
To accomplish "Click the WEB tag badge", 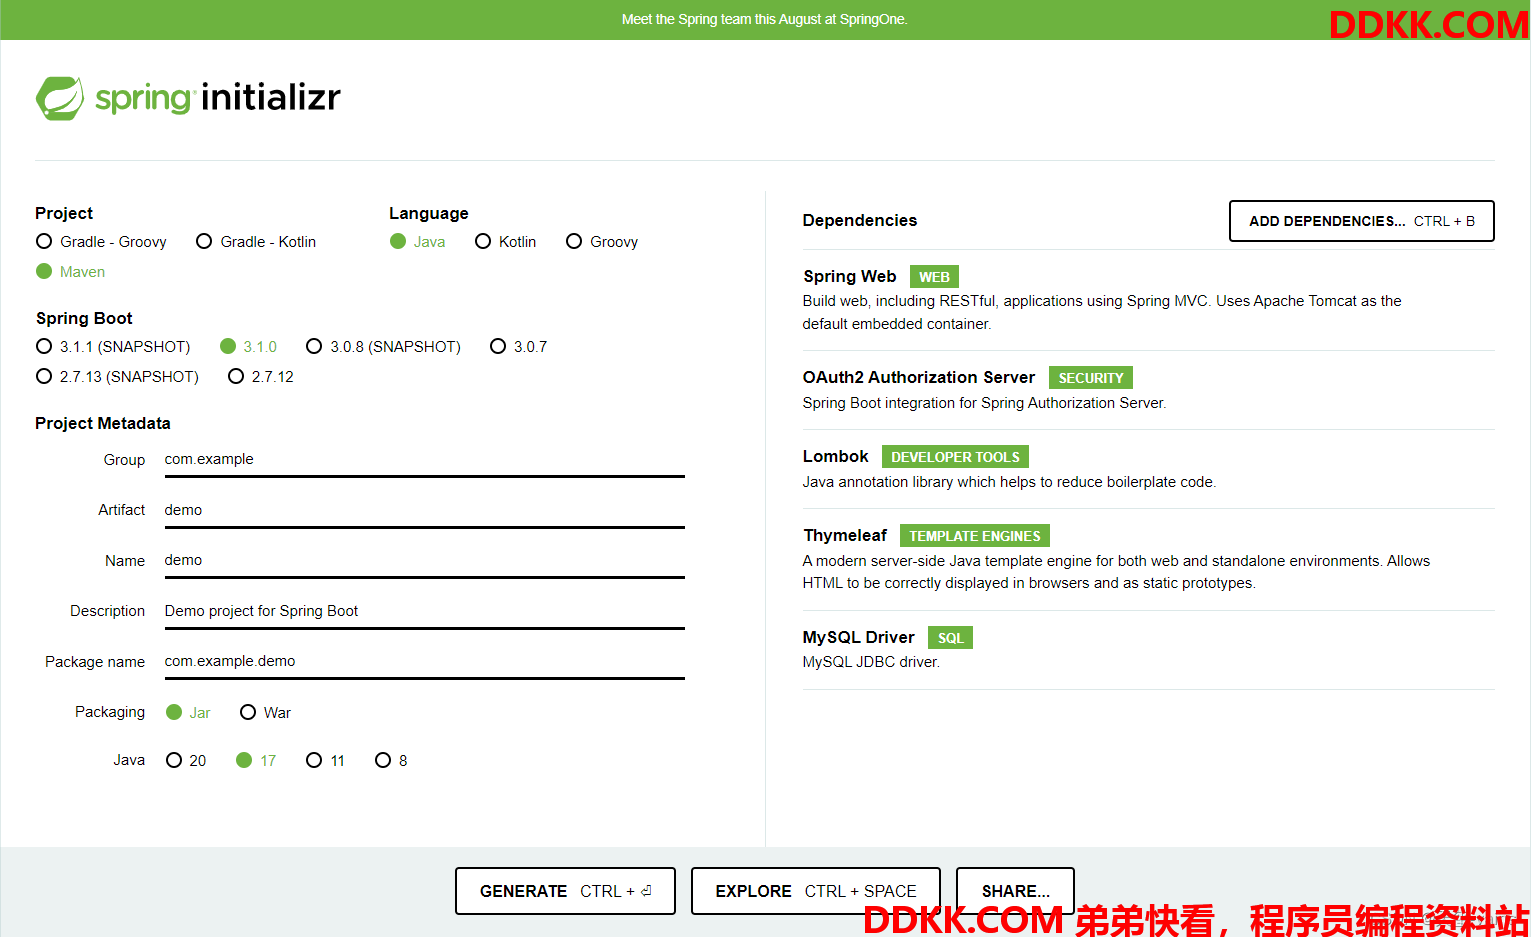I will click(934, 277).
